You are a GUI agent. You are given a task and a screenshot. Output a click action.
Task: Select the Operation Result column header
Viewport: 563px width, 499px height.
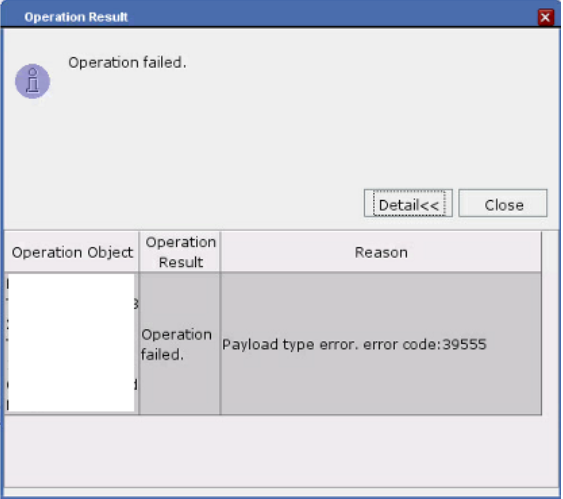180,252
